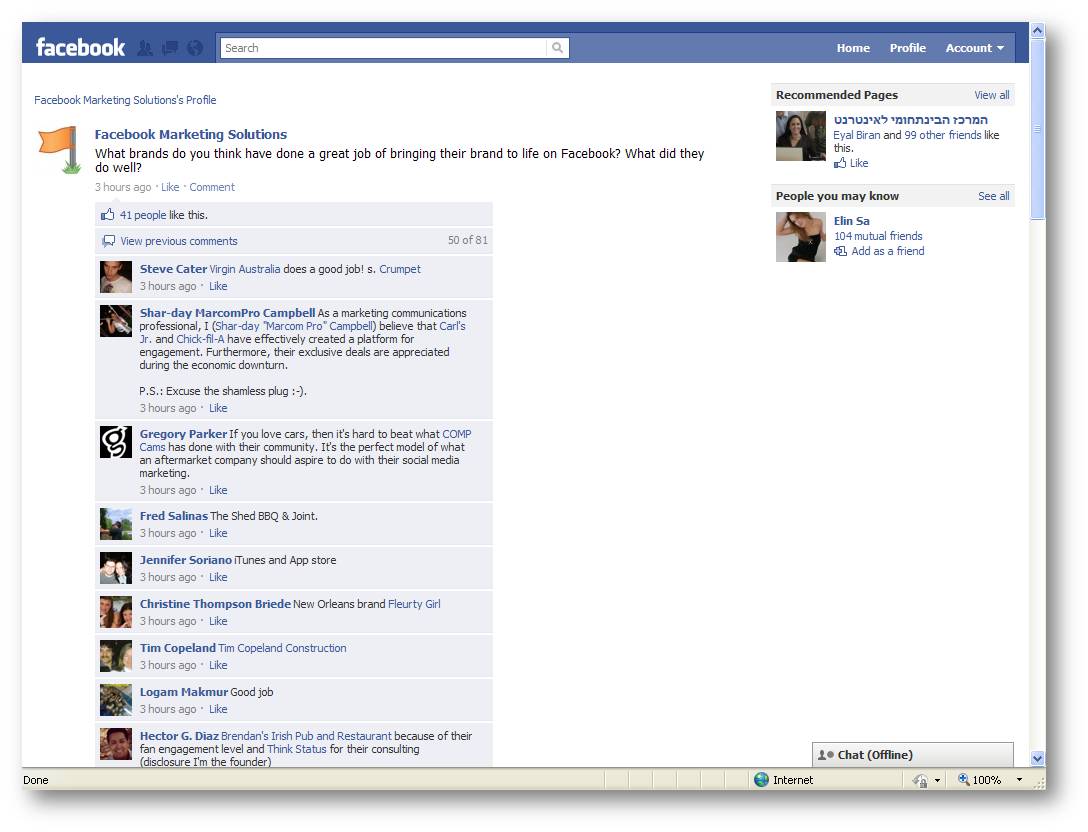Click the vertical scrollbar thumb
Viewport: 1088px width, 832px height.
coord(1037,129)
